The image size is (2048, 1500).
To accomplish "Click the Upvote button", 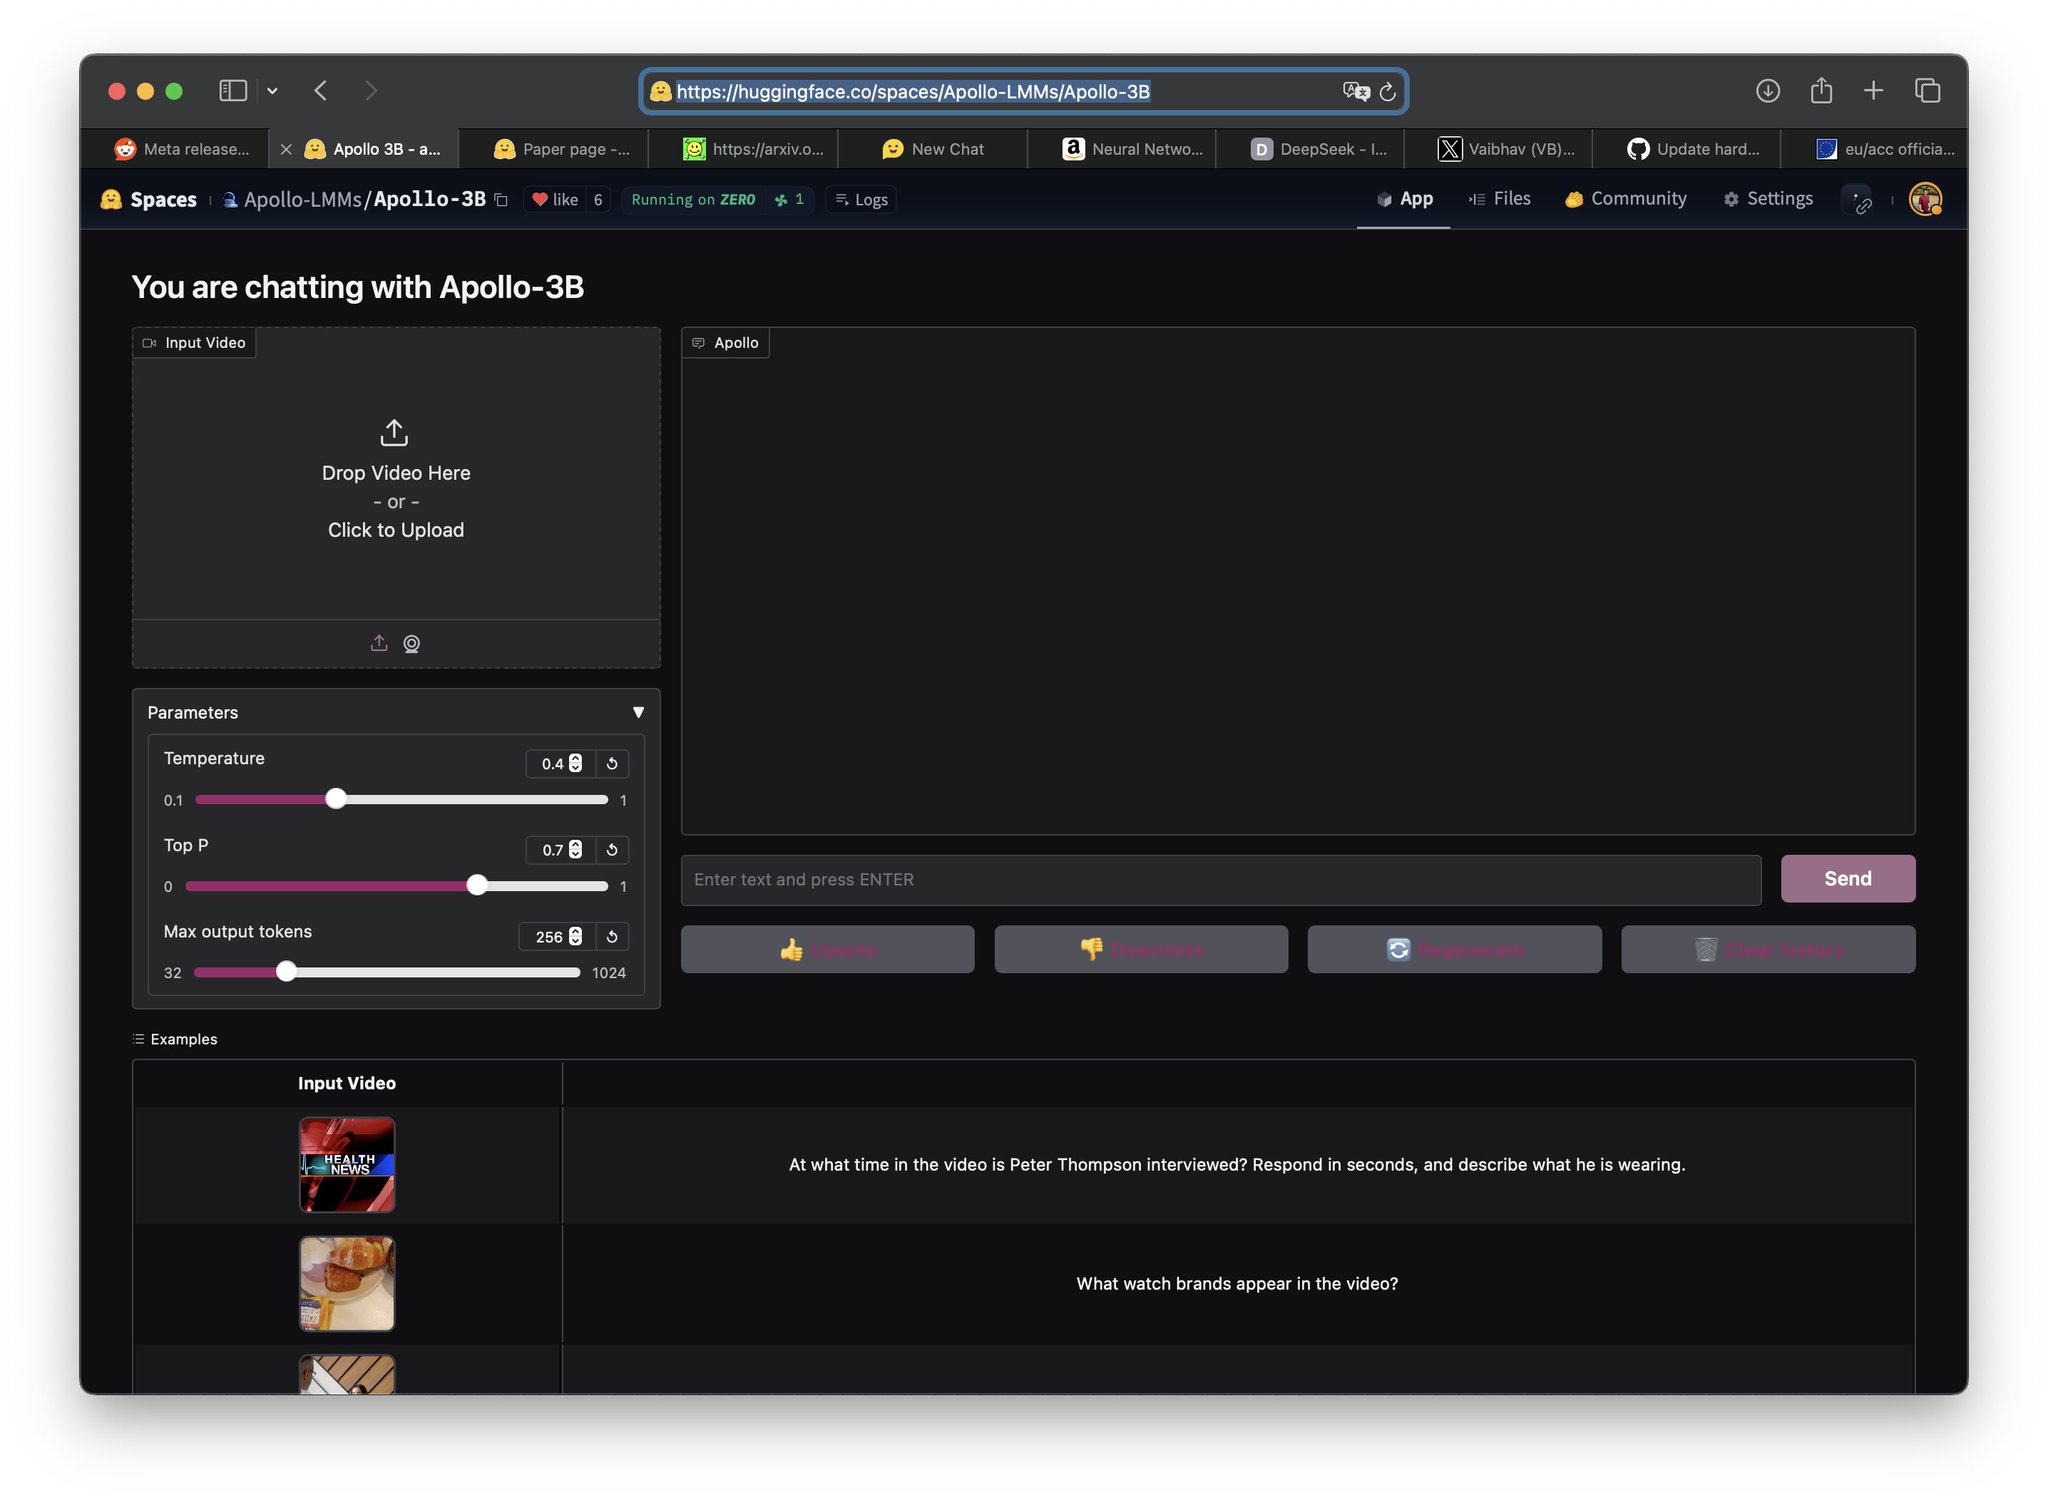I will (x=827, y=949).
